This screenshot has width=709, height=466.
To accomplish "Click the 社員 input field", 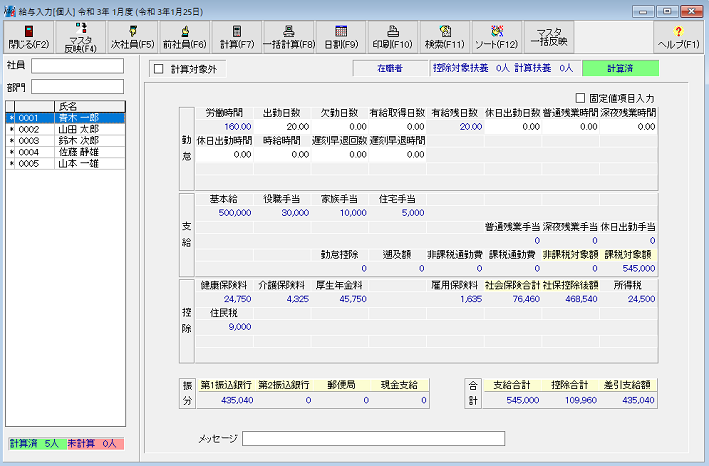I will (x=77, y=66).
